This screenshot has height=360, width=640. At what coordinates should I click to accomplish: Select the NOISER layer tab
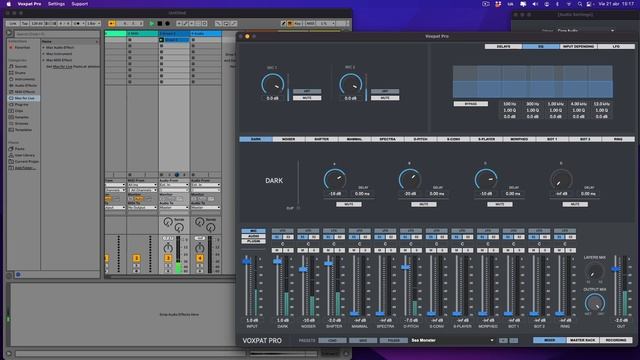pyautogui.click(x=289, y=139)
